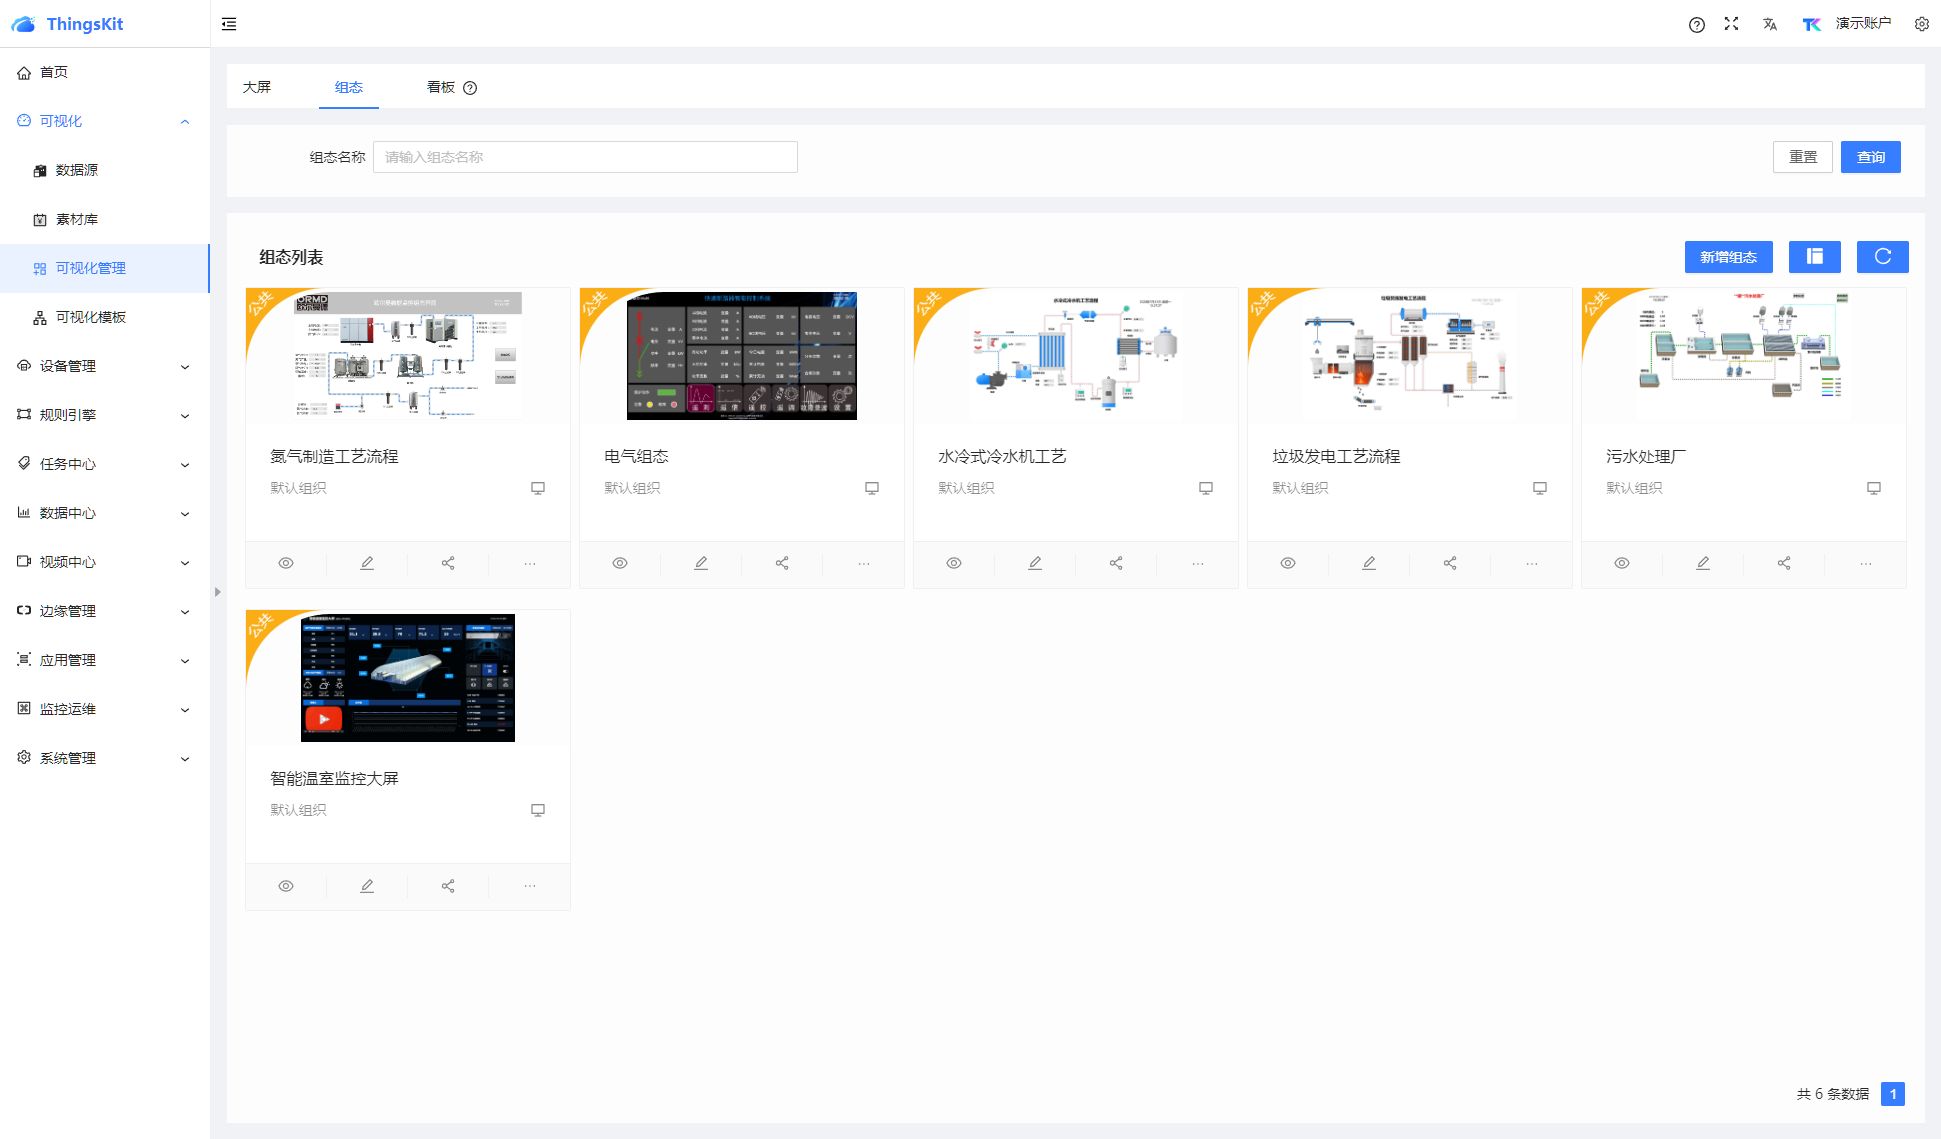The height and width of the screenshot is (1139, 1941).
Task: Enter fullscreen mode from top bar
Action: point(1731,24)
